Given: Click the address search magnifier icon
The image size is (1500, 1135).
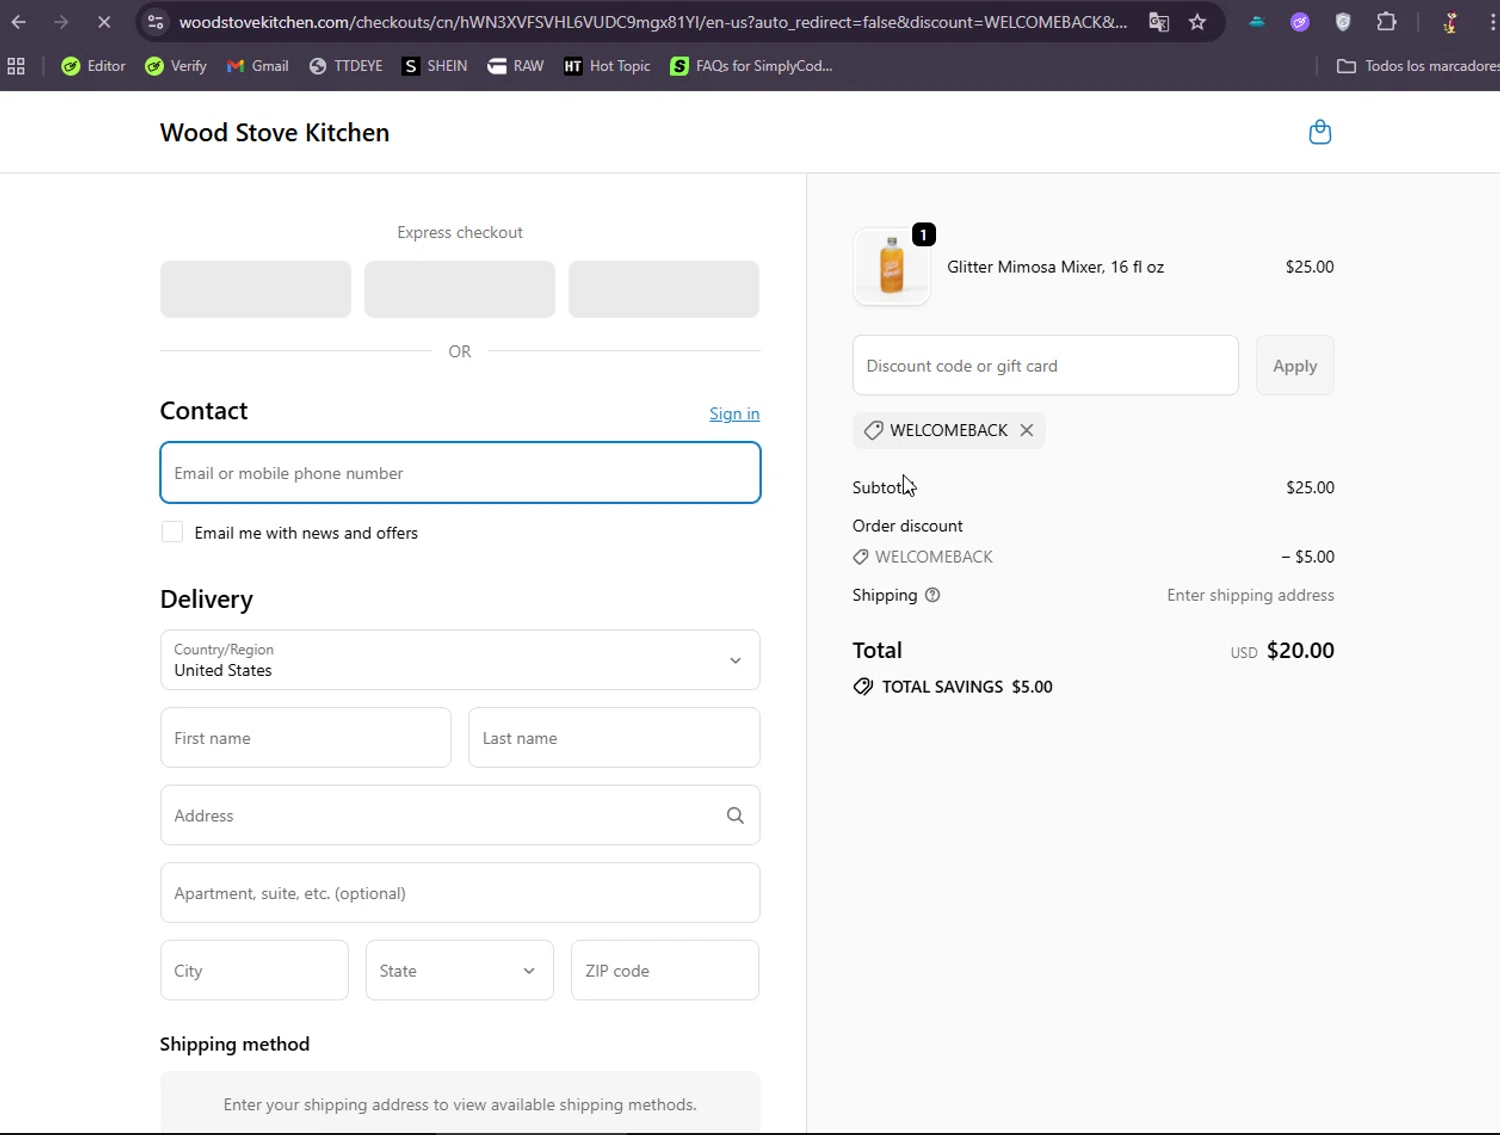Looking at the screenshot, I should pyautogui.click(x=735, y=815).
